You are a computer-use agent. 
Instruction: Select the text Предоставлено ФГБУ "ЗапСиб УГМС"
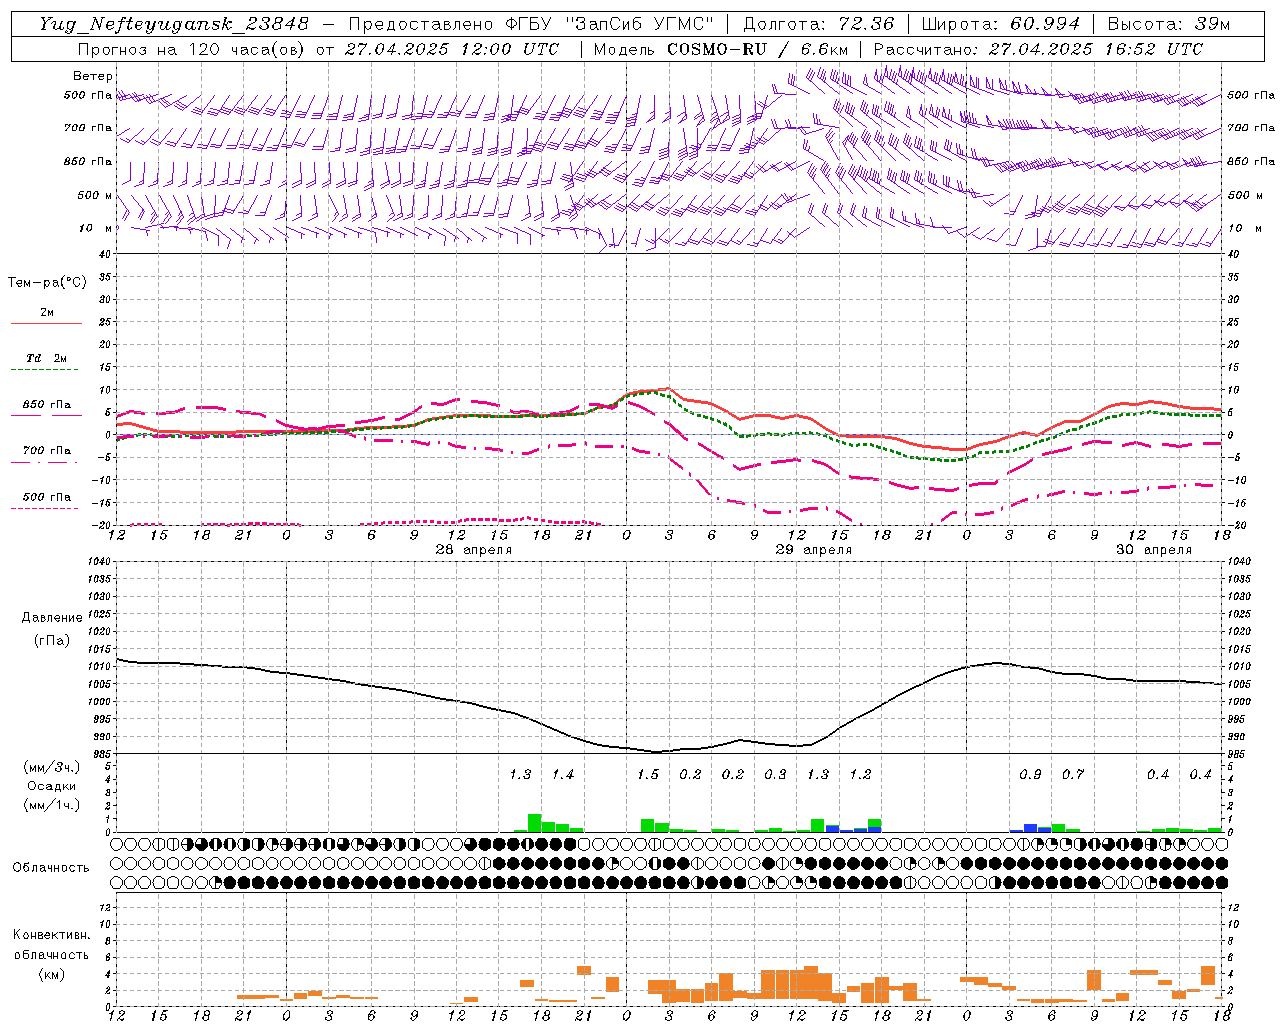click(531, 24)
